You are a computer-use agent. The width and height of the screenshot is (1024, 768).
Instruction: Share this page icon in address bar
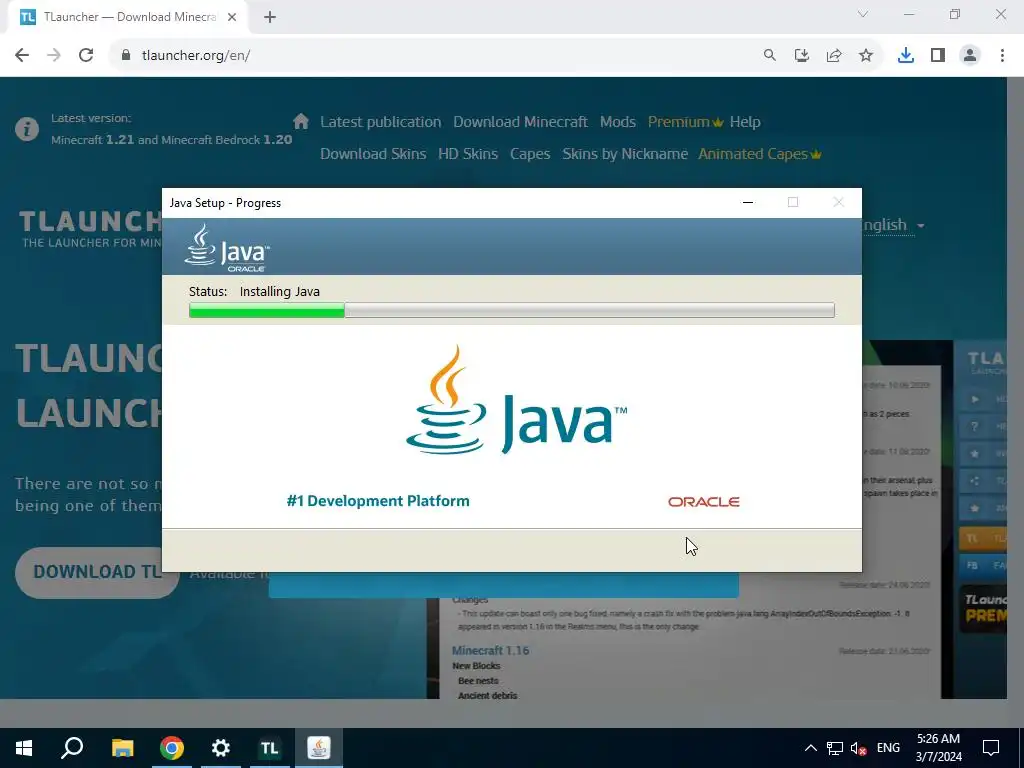click(x=834, y=56)
